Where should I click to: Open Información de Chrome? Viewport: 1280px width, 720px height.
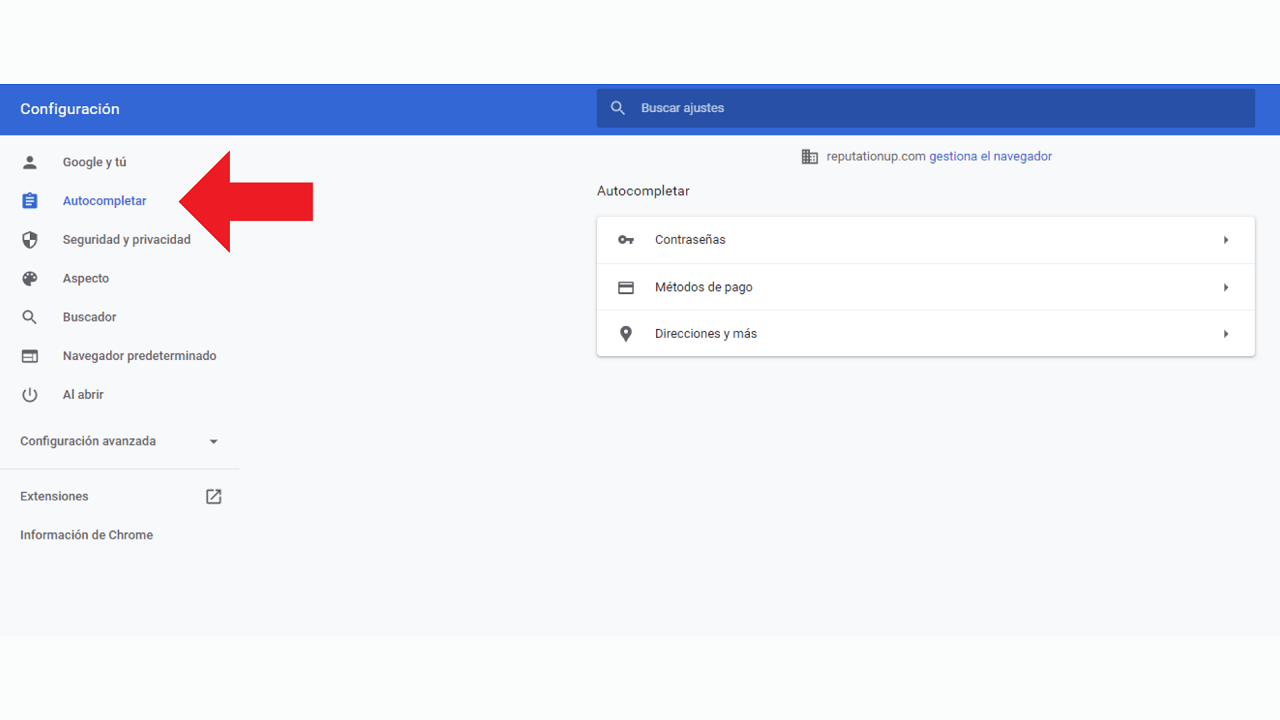(86, 534)
